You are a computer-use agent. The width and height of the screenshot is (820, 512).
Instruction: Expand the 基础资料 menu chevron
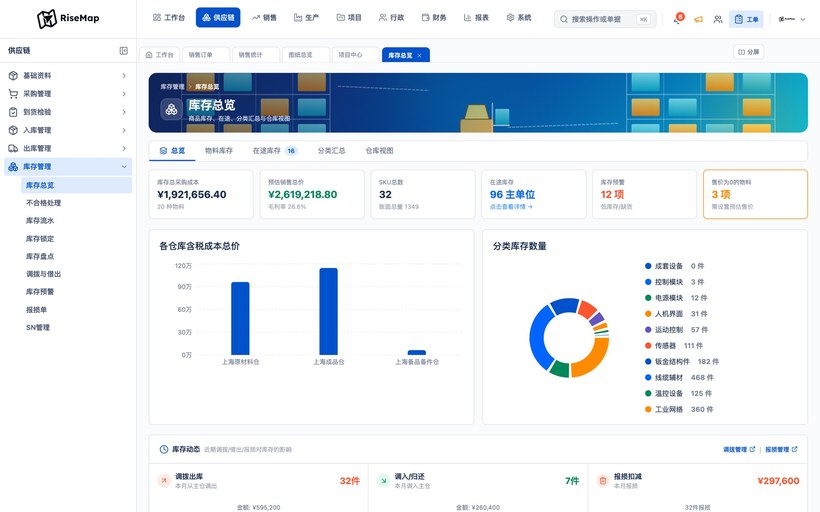pyautogui.click(x=124, y=76)
